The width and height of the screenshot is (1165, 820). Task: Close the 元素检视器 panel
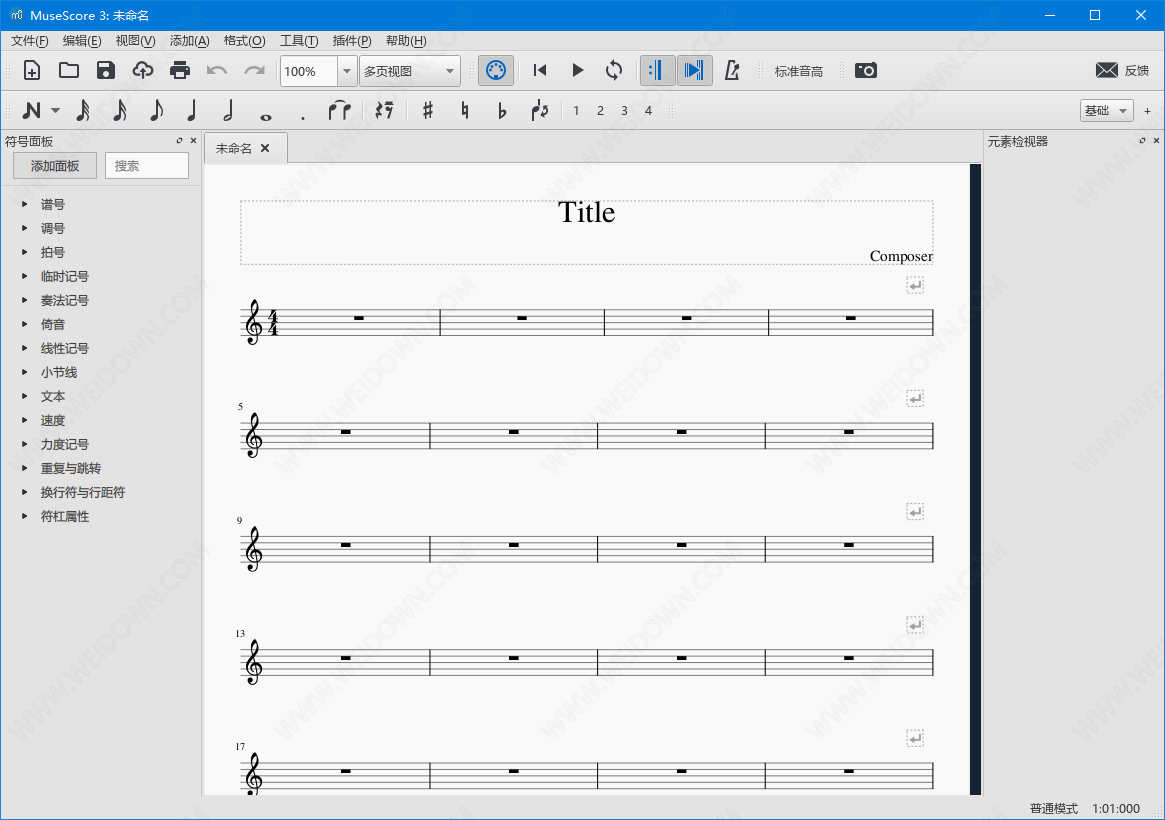click(1155, 140)
